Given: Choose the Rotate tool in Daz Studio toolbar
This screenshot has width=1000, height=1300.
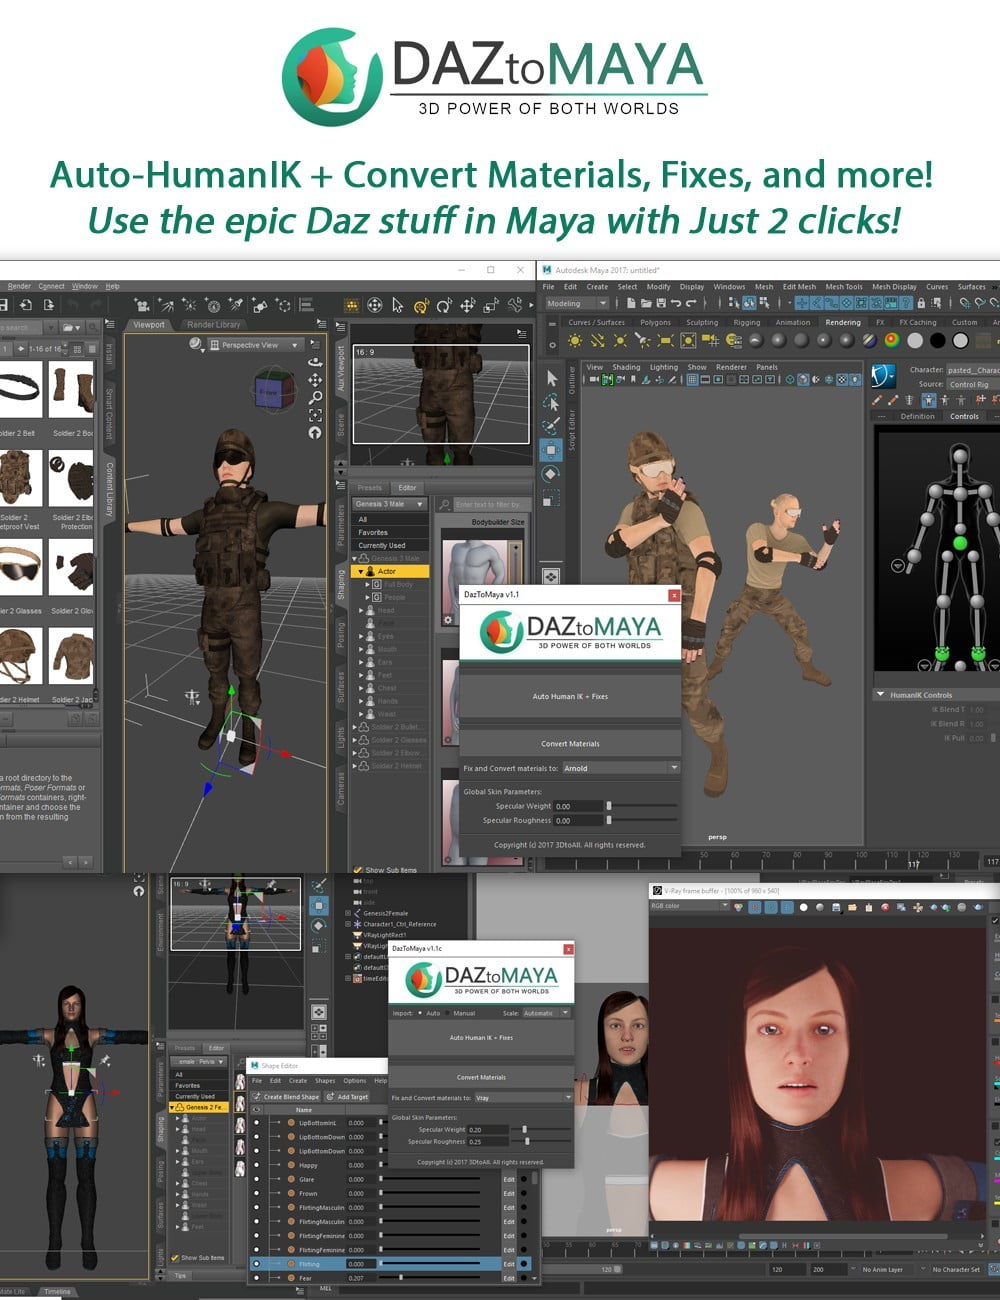Looking at the screenshot, I should click(x=444, y=305).
